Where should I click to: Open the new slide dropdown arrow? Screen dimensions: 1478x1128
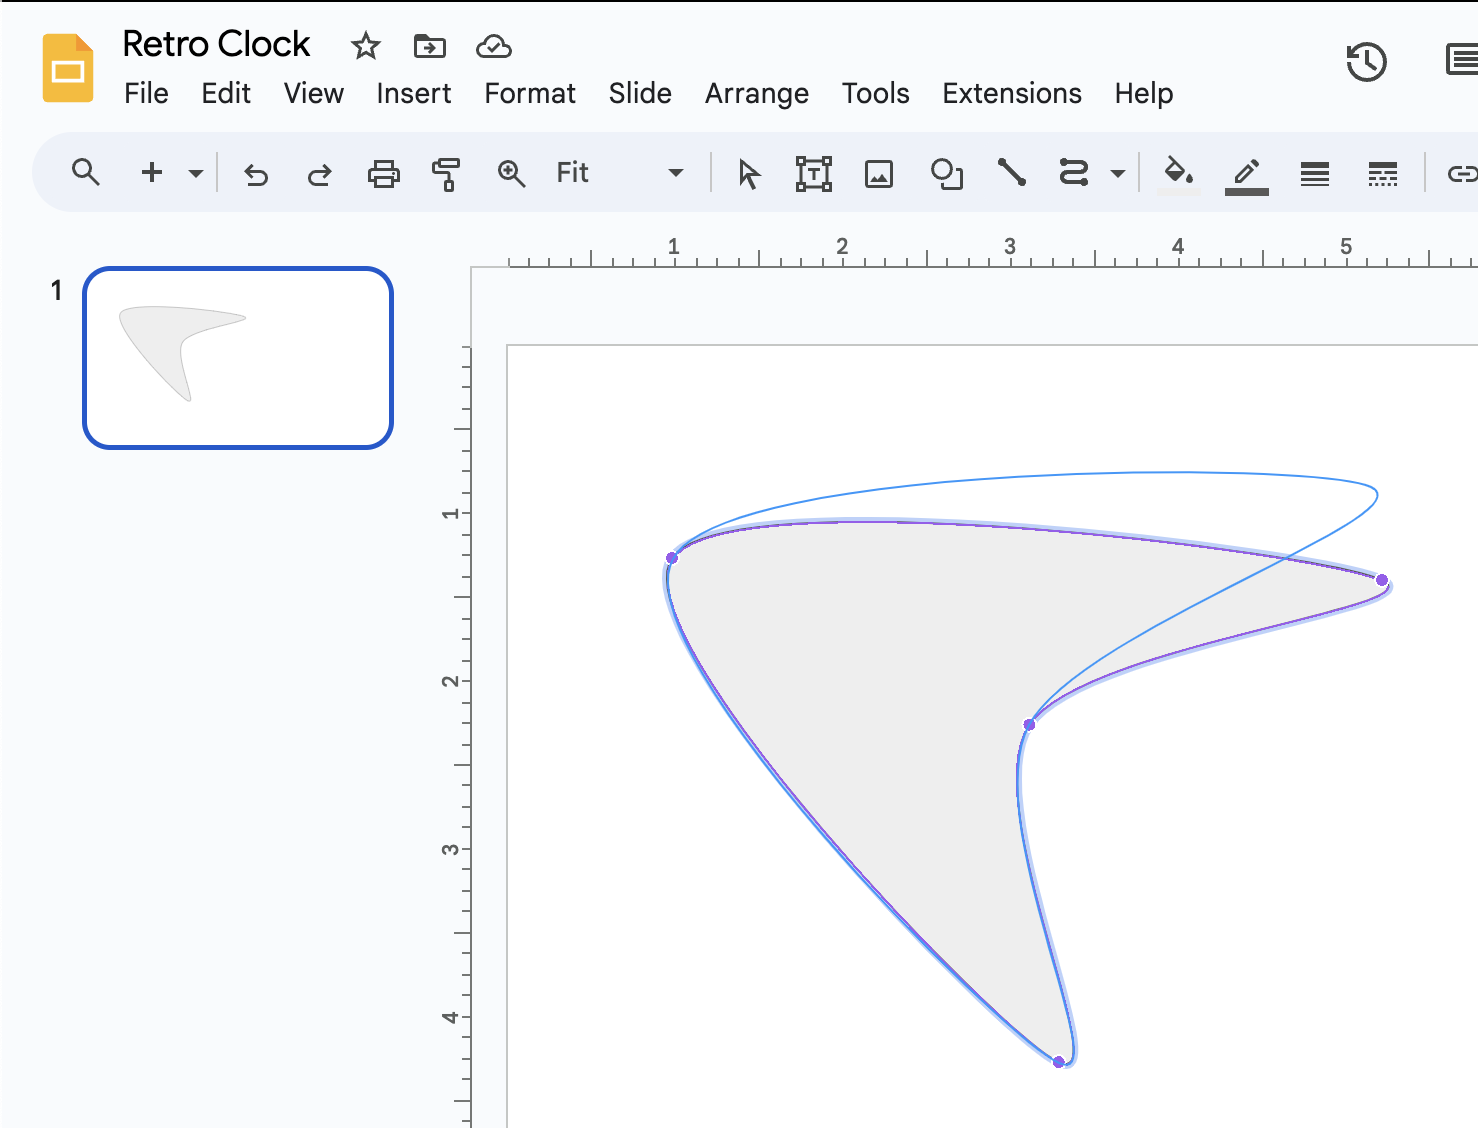click(x=196, y=172)
